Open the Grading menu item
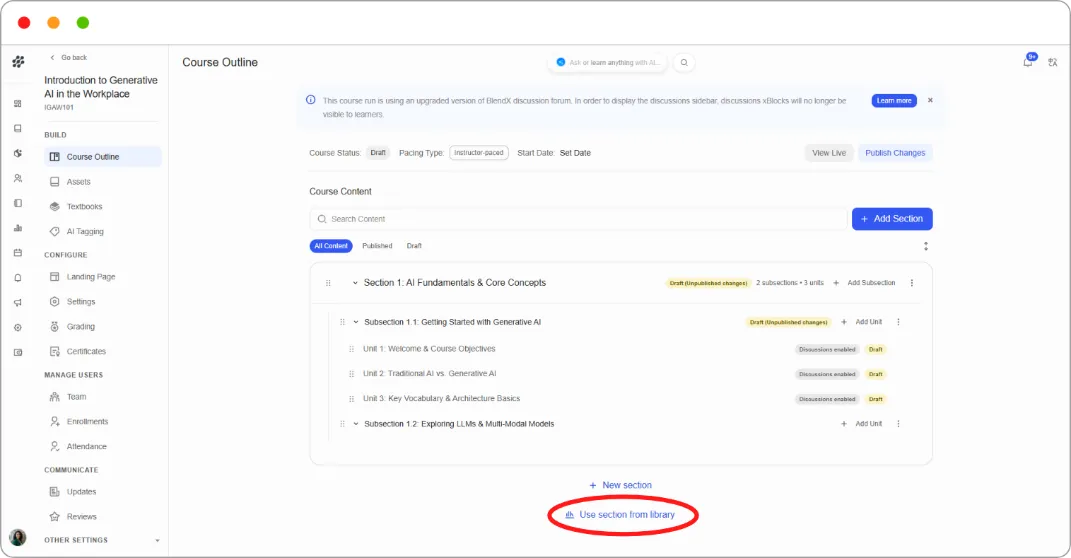 tap(103, 326)
